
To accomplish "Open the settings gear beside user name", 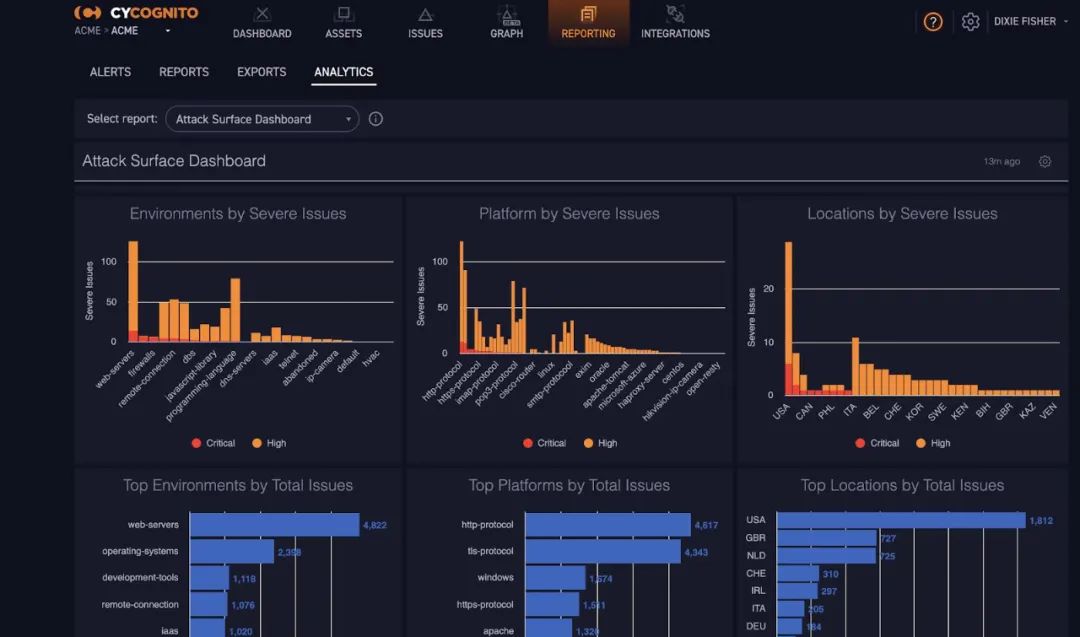I will point(970,22).
